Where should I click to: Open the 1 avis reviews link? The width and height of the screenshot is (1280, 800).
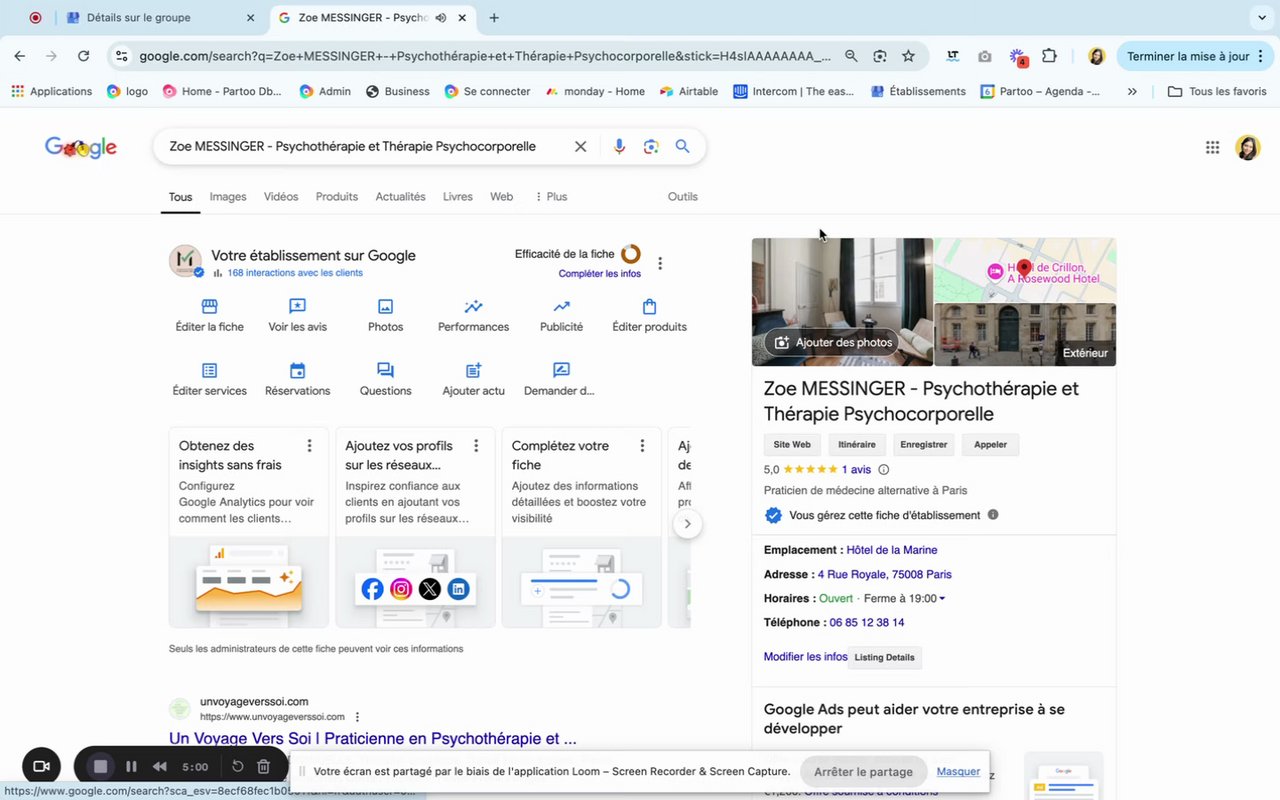[856, 470]
